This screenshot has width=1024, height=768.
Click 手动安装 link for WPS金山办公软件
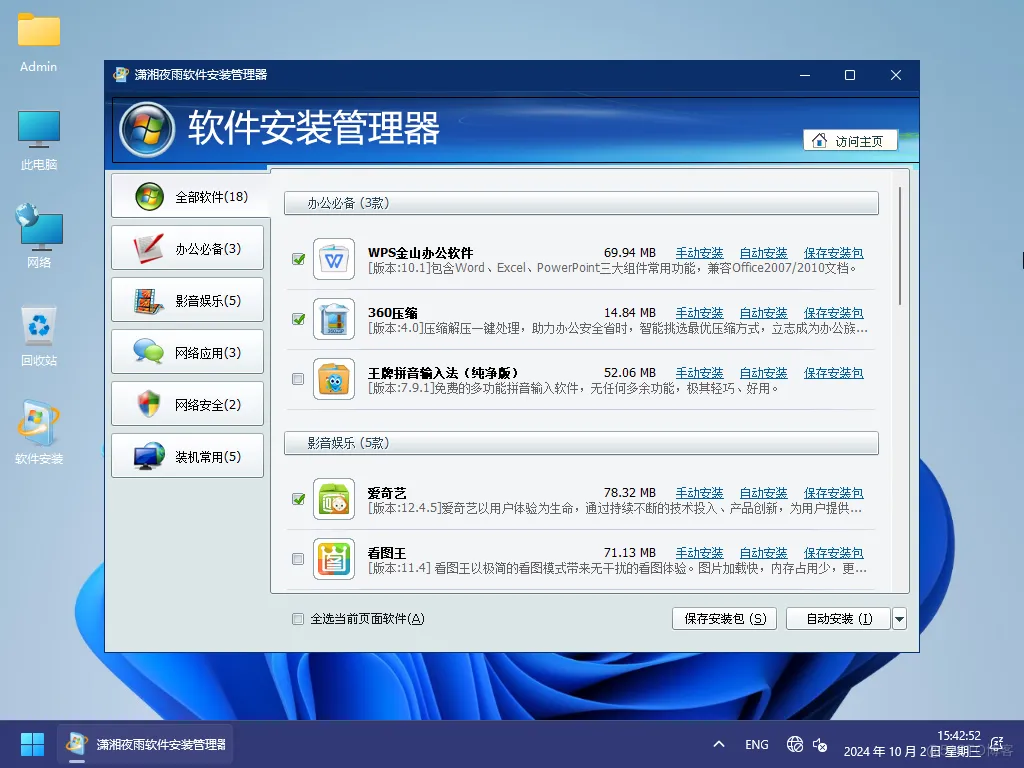pos(699,253)
